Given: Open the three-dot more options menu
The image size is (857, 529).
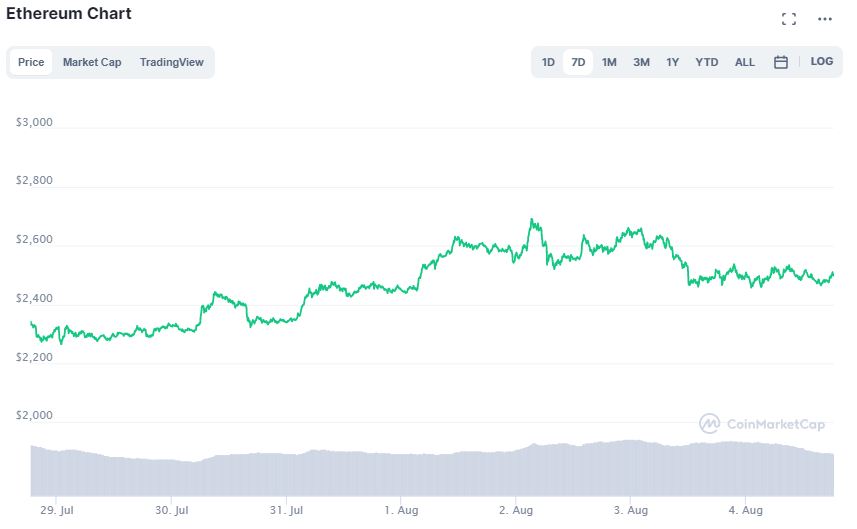Looking at the screenshot, I should coord(825,19).
